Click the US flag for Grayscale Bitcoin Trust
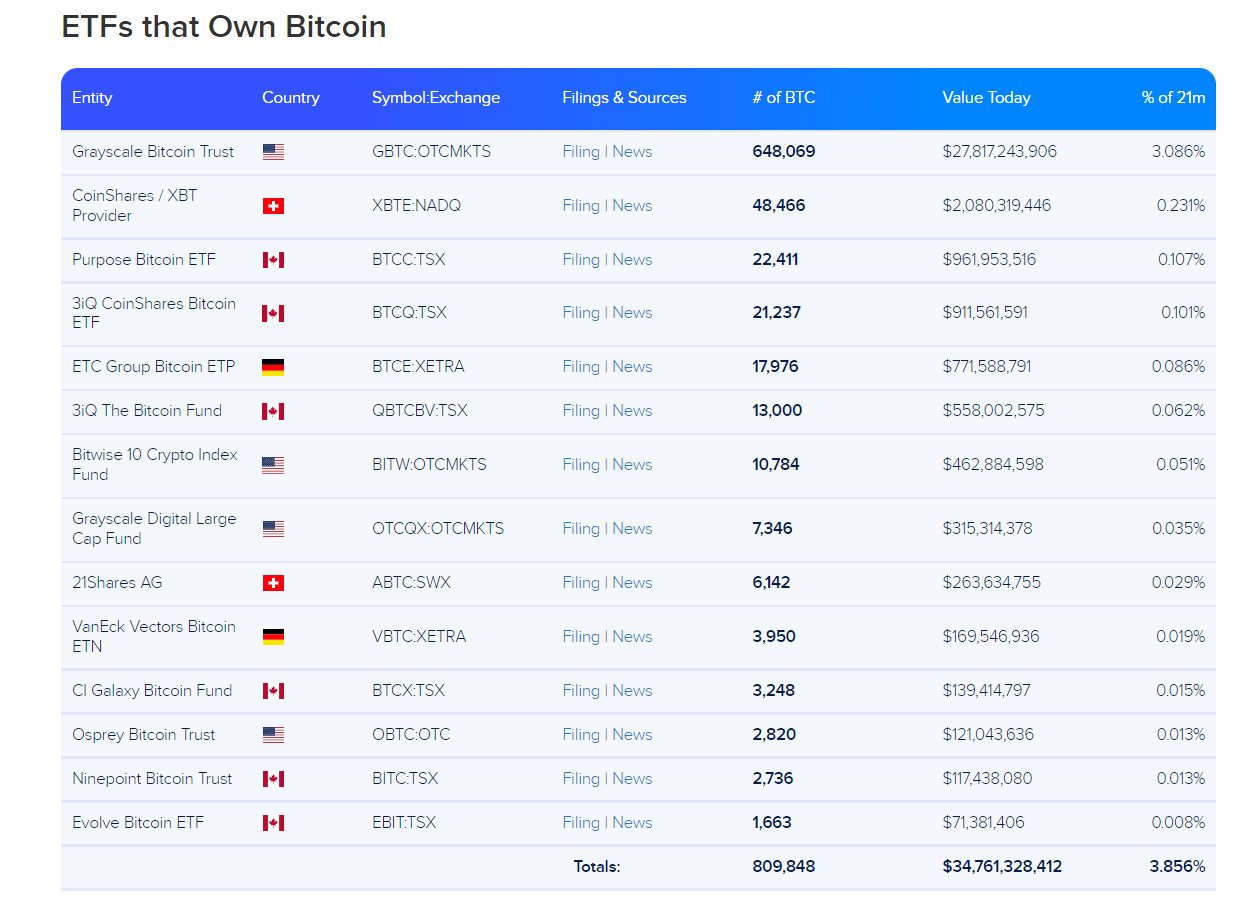Viewport: 1243px width, 903px height. [273, 152]
